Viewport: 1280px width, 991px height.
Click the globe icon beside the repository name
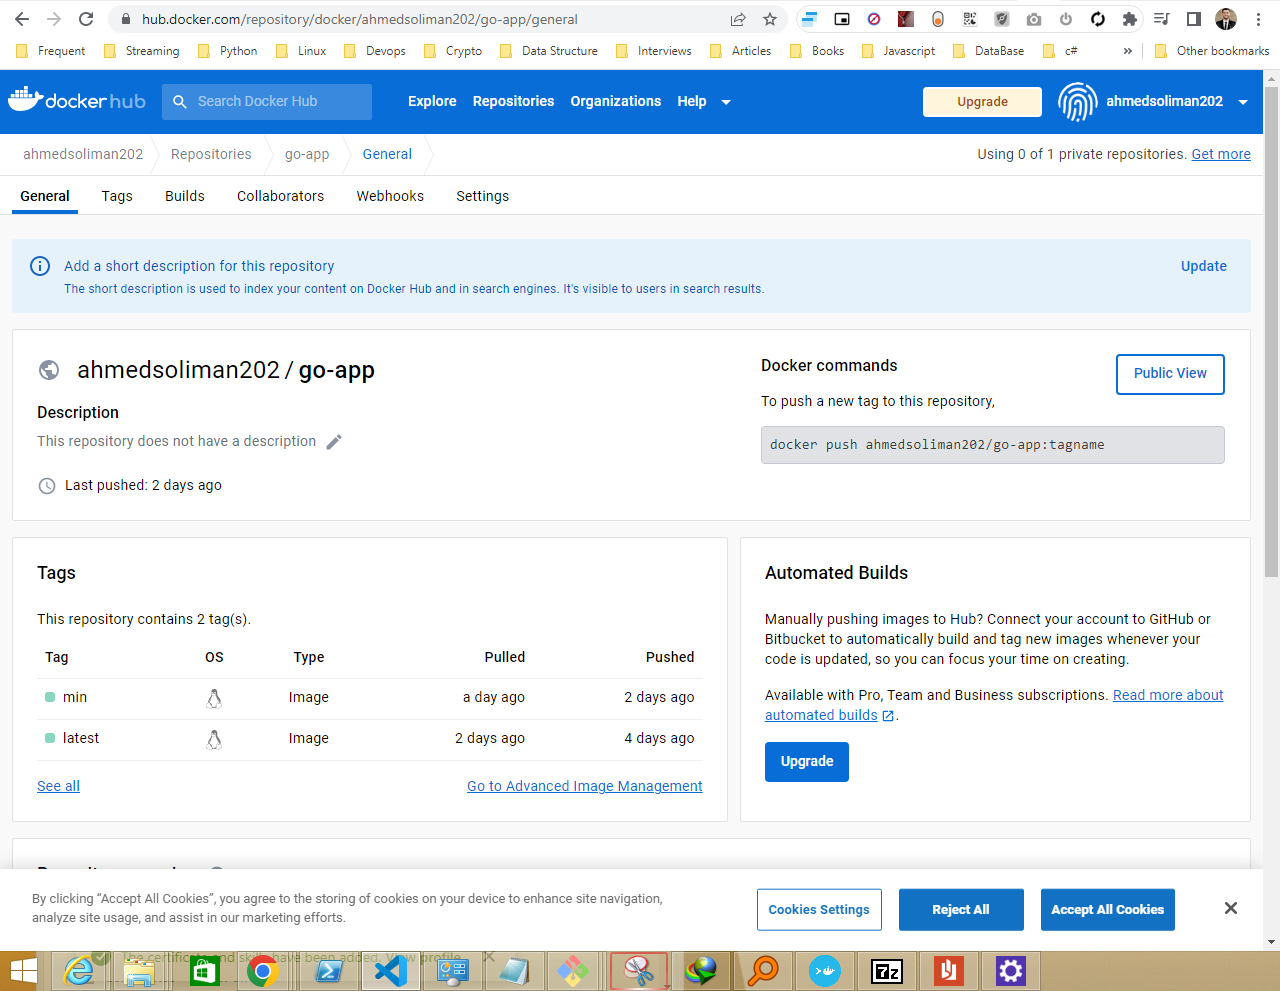(x=49, y=370)
